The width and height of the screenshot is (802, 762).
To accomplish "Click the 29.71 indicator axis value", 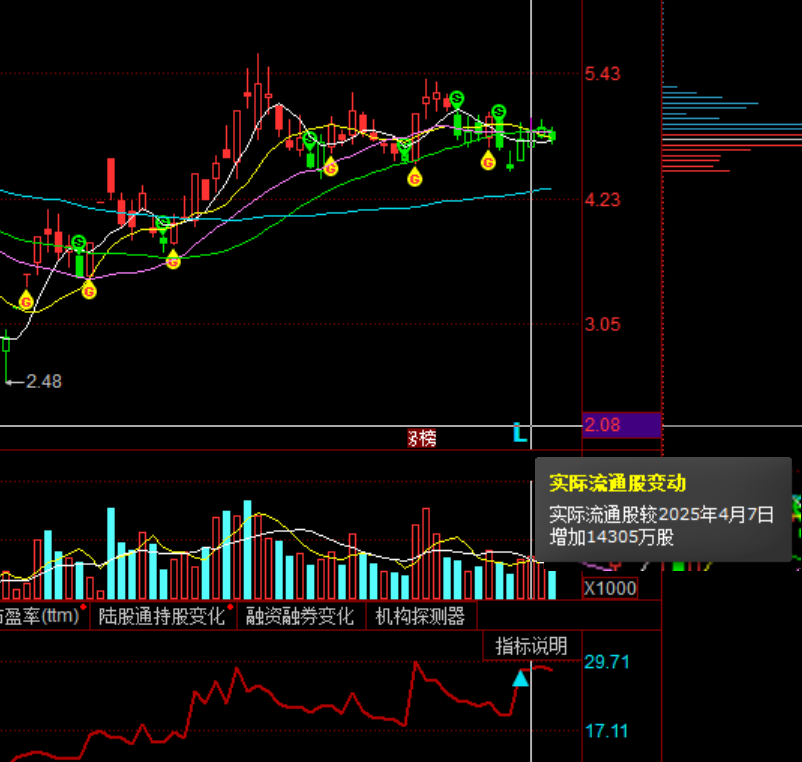I will (607, 662).
